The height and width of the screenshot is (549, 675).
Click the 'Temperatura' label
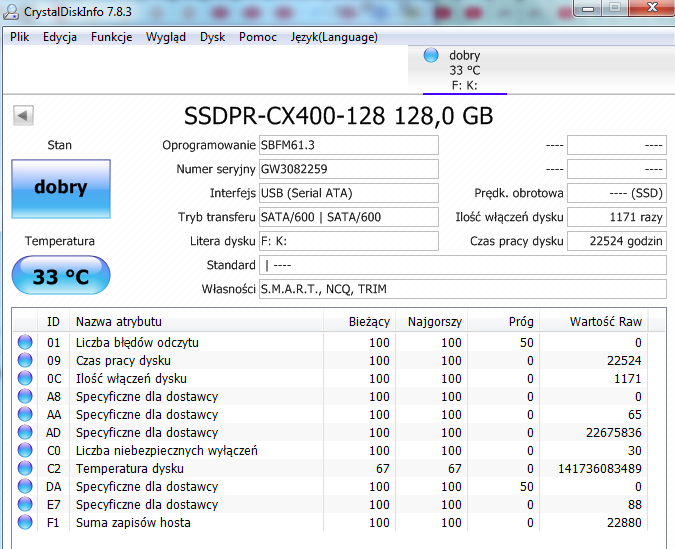coord(59,241)
